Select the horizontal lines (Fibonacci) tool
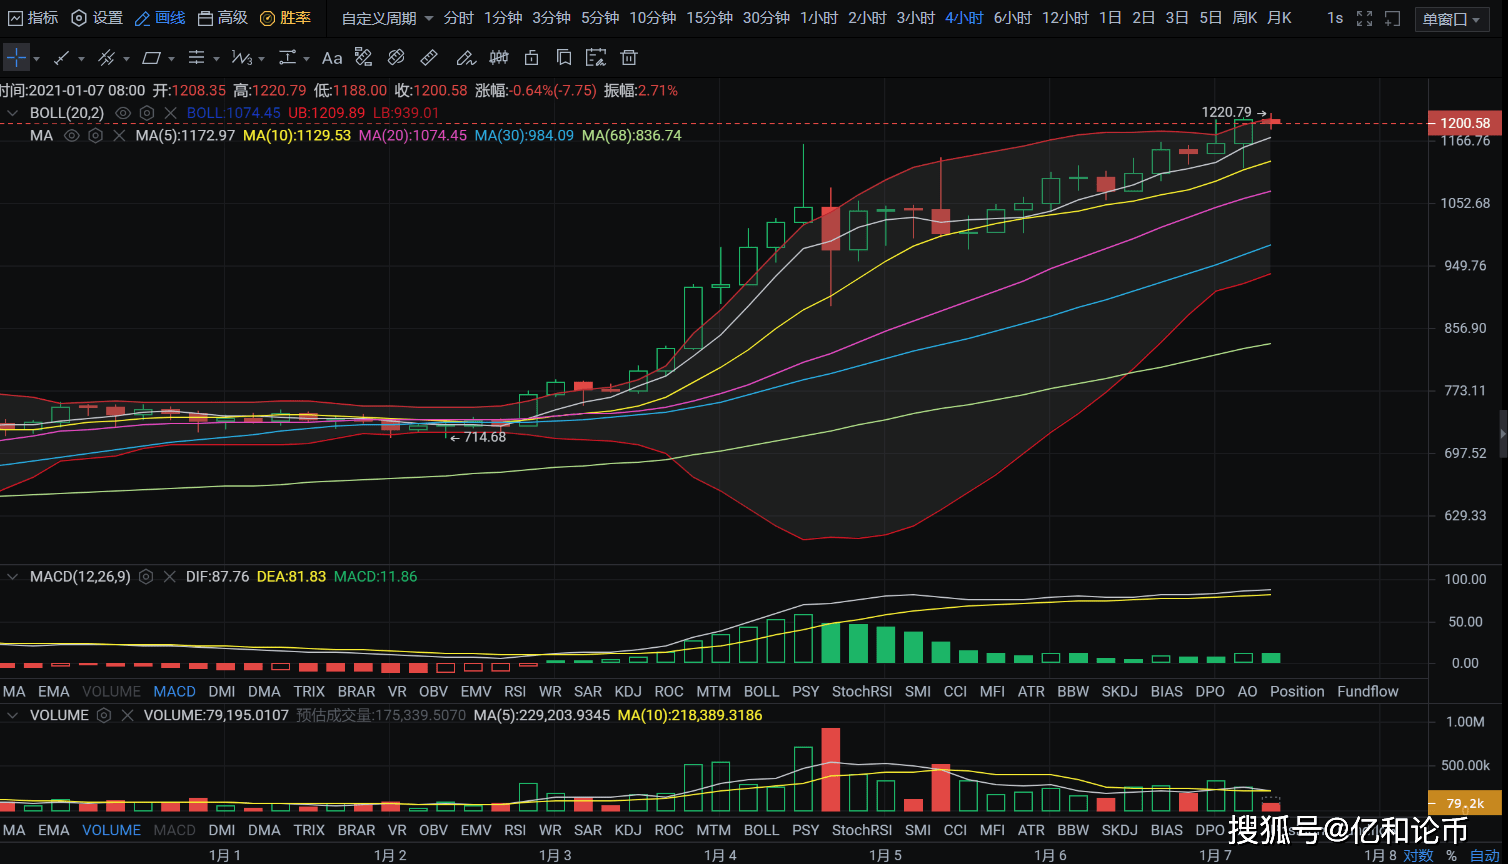The image size is (1508, 864). click(197, 58)
